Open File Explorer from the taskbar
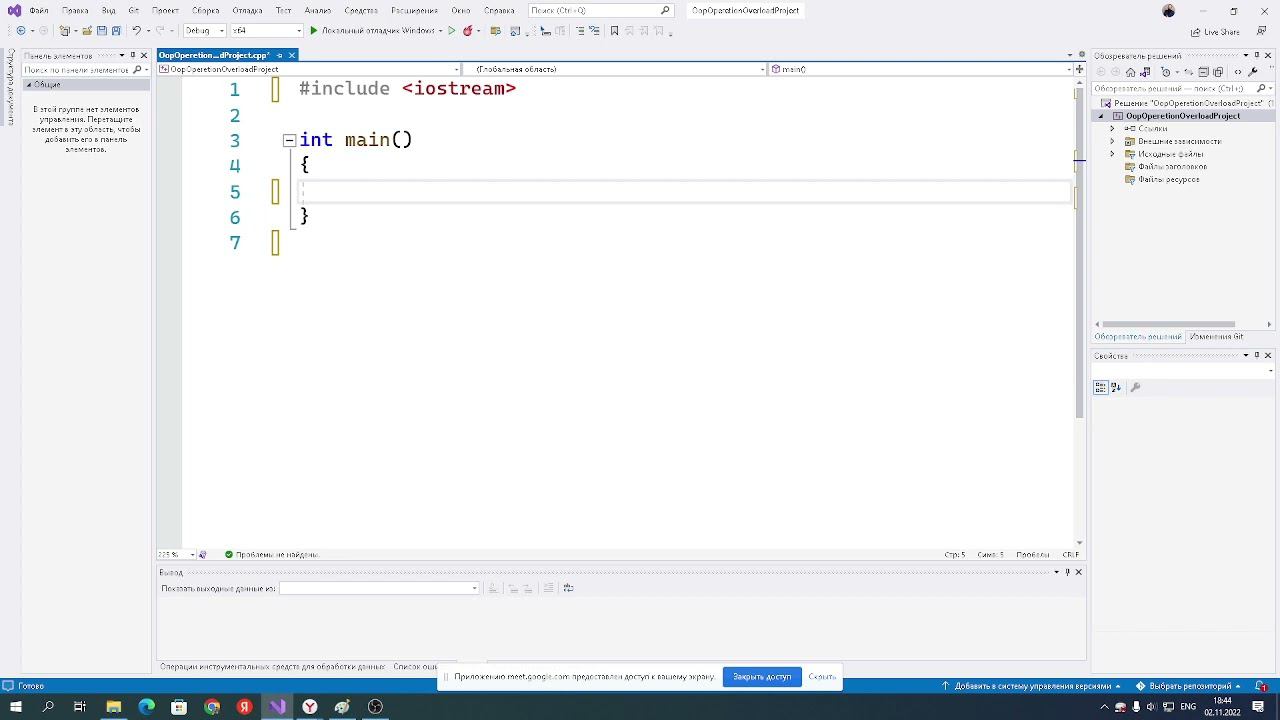Viewport: 1280px width, 720px height. coord(114,706)
